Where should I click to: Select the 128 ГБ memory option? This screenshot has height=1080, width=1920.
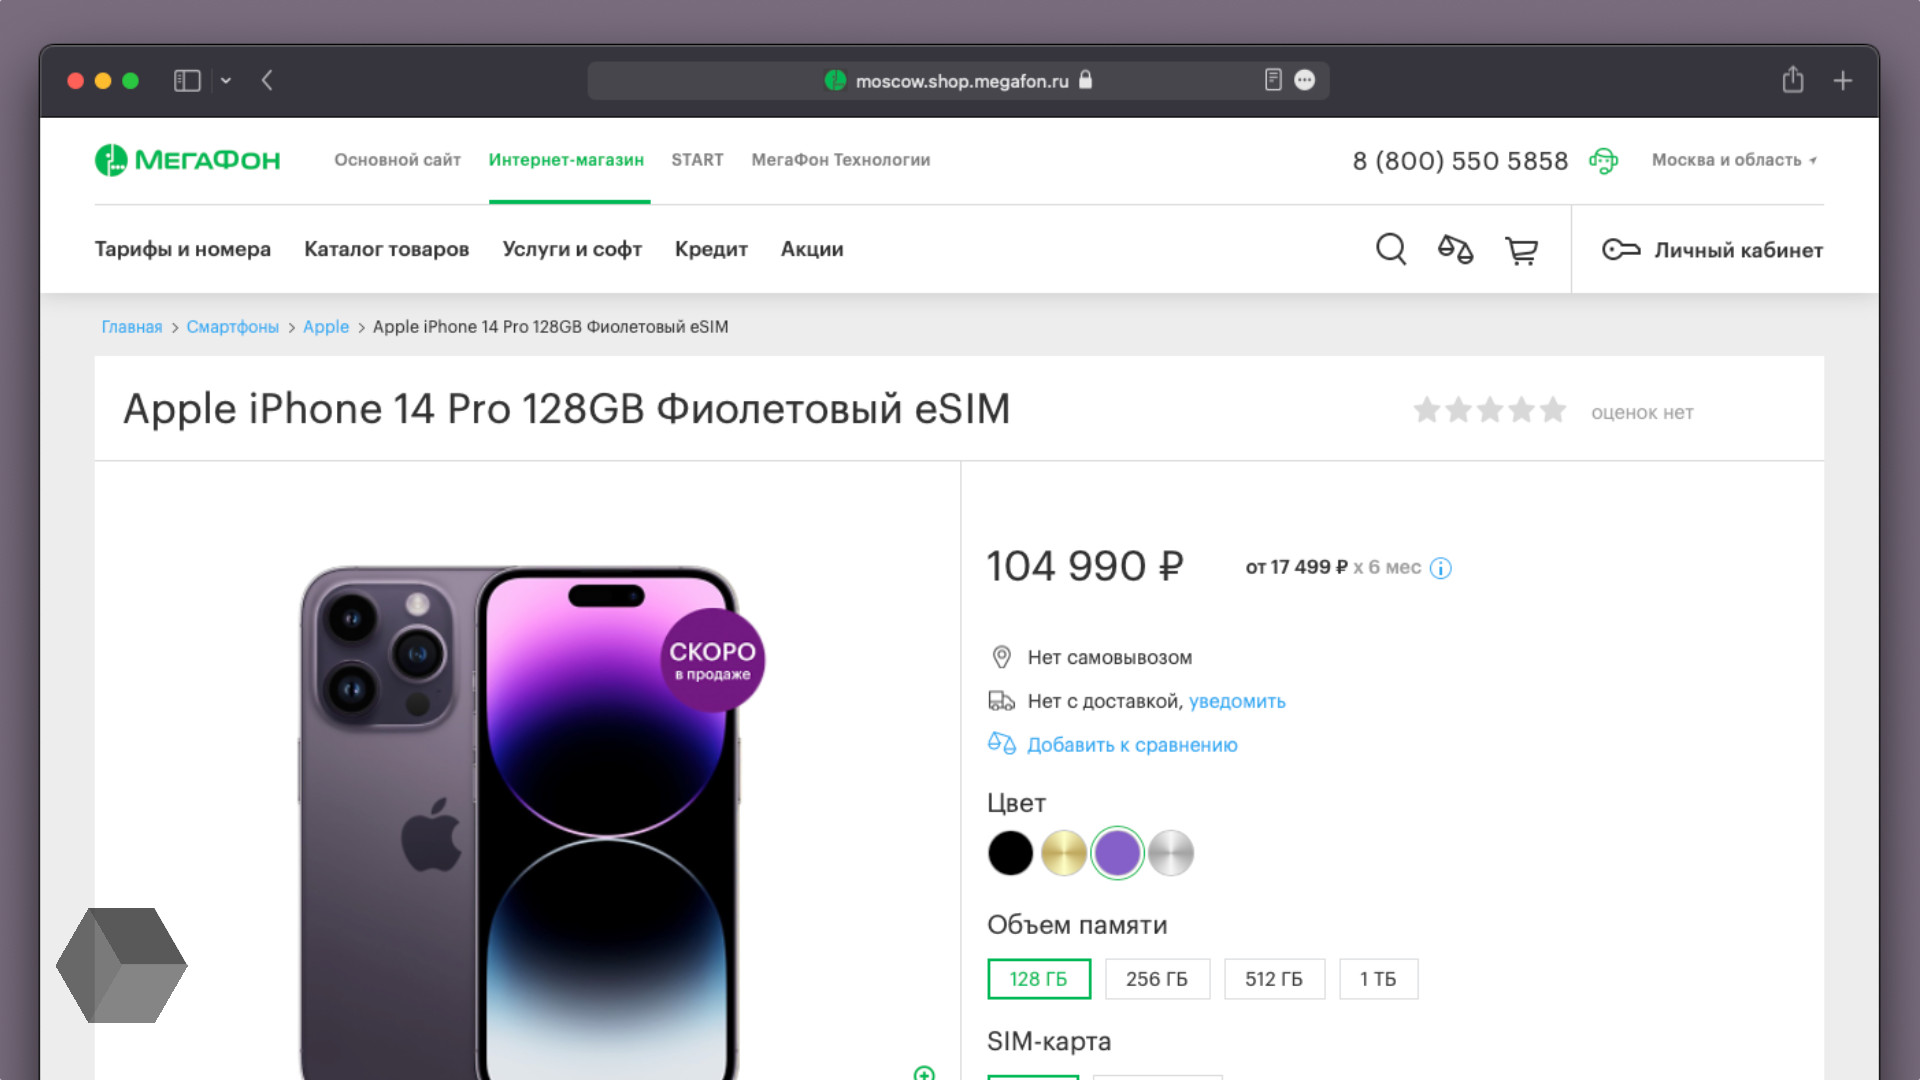tap(1039, 978)
